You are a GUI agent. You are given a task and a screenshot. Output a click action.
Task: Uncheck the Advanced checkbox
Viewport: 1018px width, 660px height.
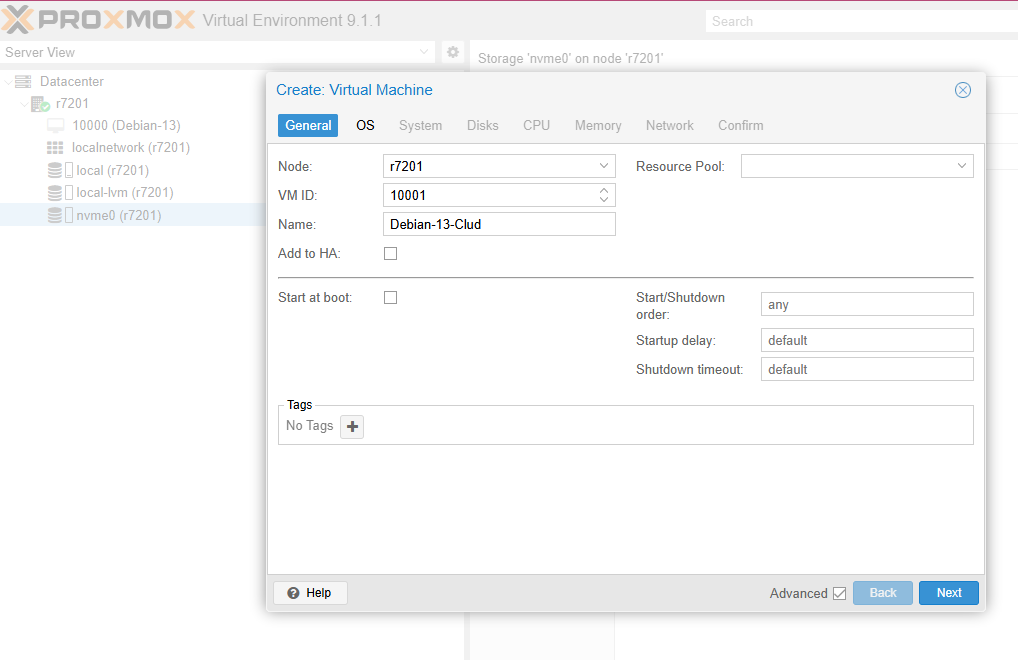pos(839,593)
